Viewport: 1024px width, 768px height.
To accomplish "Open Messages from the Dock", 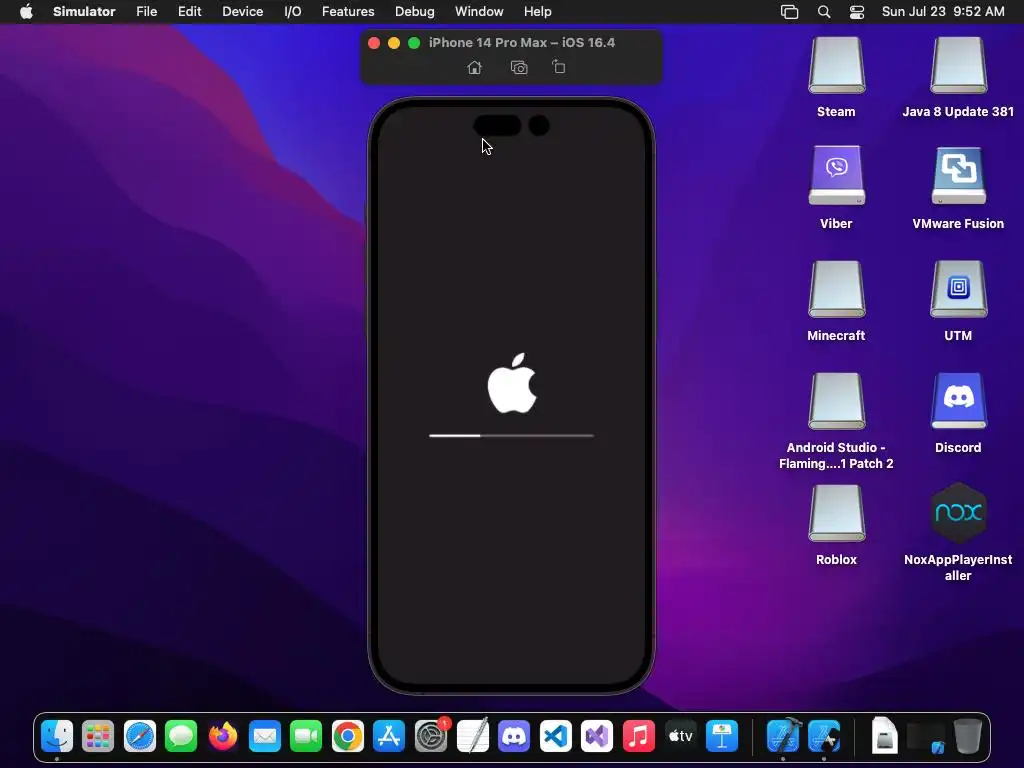I will pyautogui.click(x=181, y=736).
